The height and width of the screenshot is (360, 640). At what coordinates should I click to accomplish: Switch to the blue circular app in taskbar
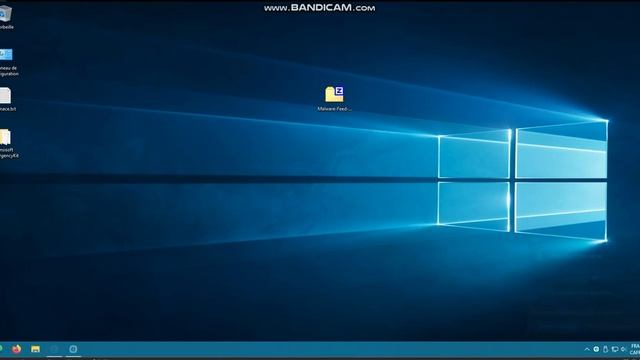click(73, 349)
